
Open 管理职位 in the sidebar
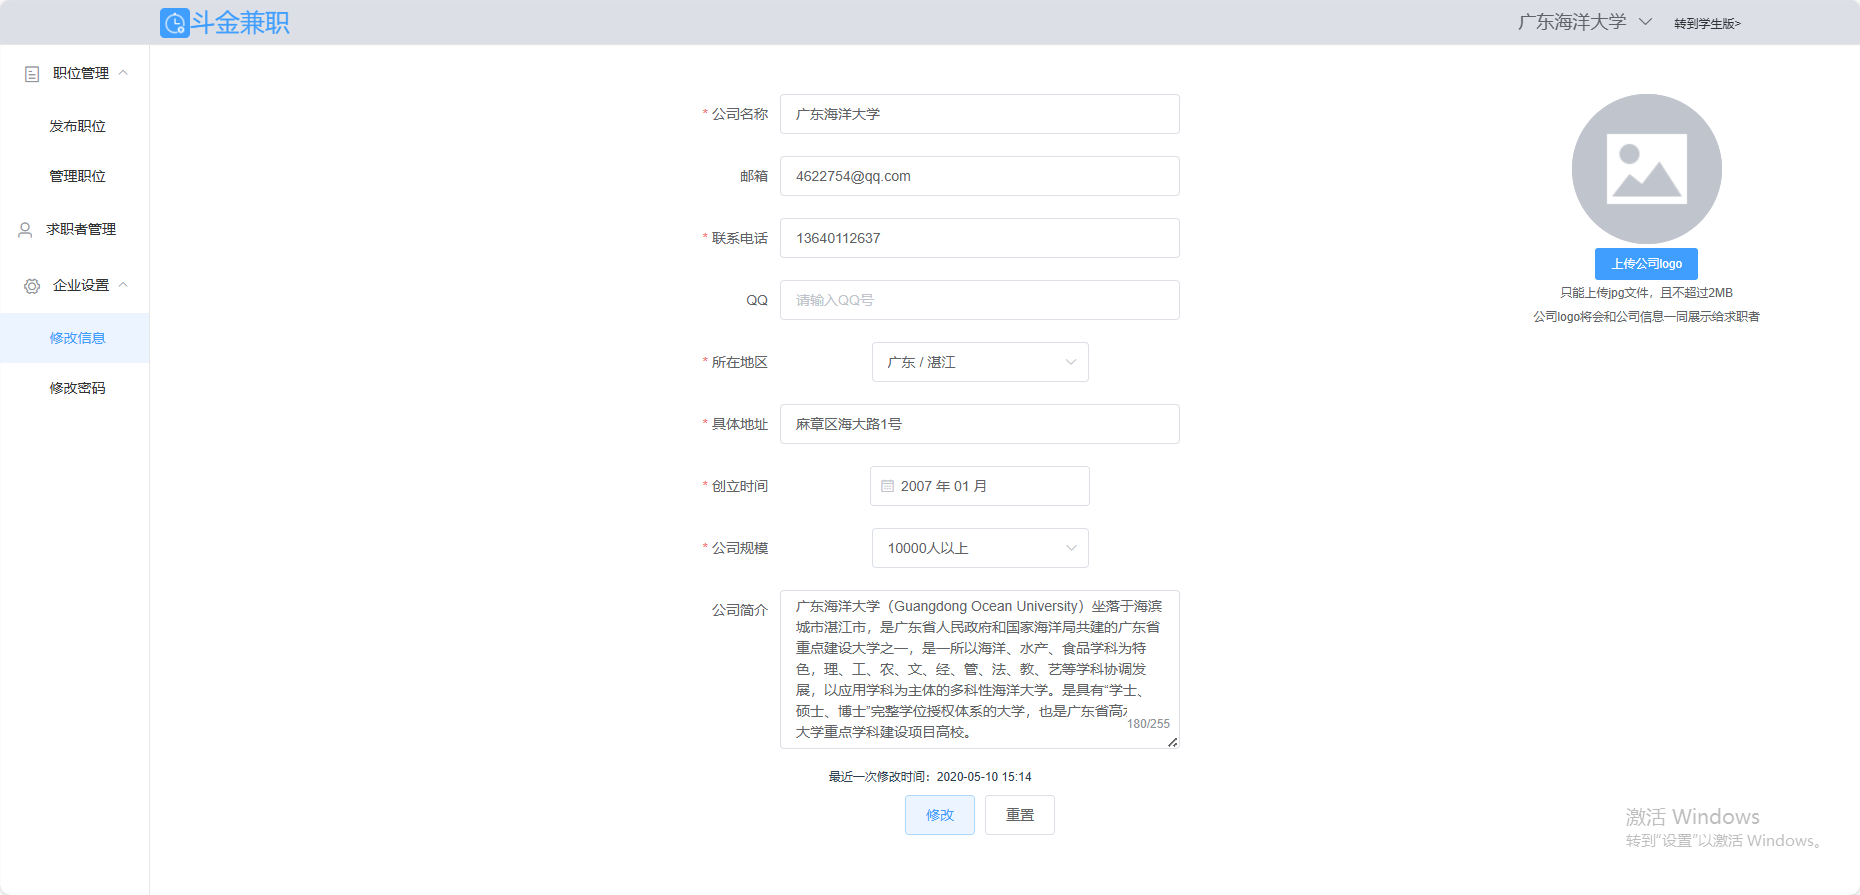pyautogui.click(x=77, y=176)
